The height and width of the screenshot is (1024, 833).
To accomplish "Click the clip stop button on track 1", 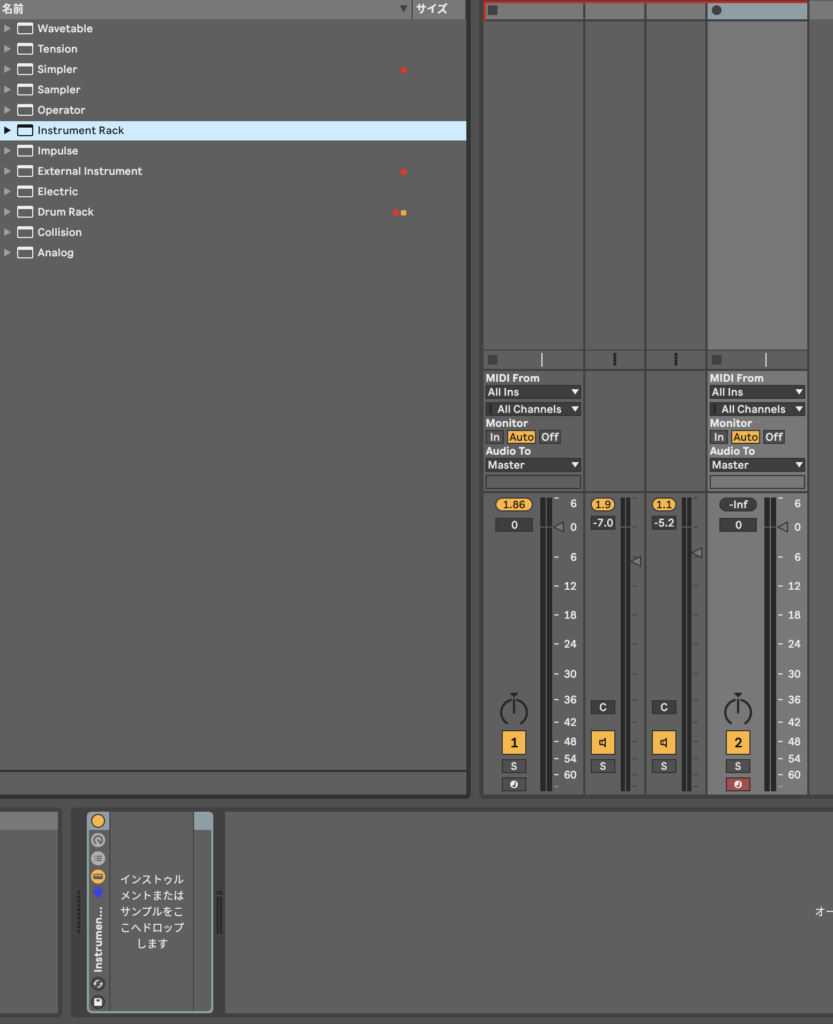I will [492, 359].
